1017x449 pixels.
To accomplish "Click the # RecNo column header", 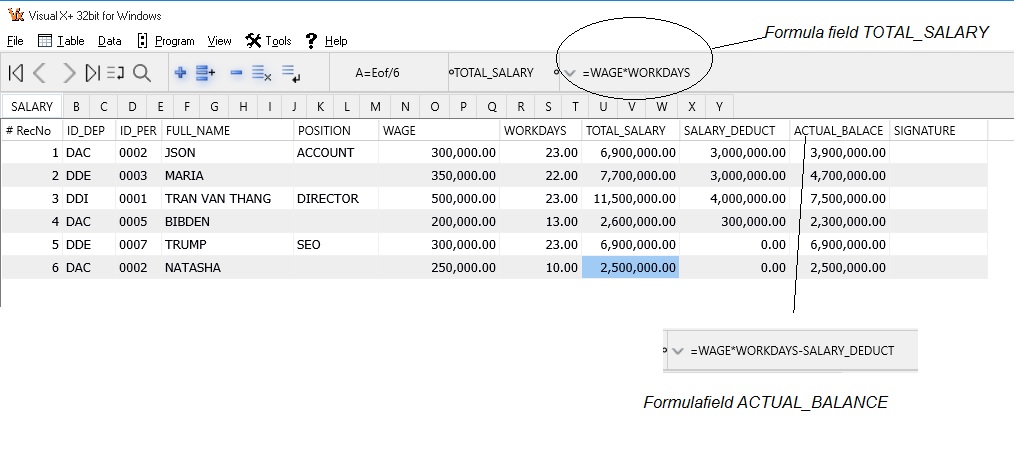I will (x=32, y=130).
